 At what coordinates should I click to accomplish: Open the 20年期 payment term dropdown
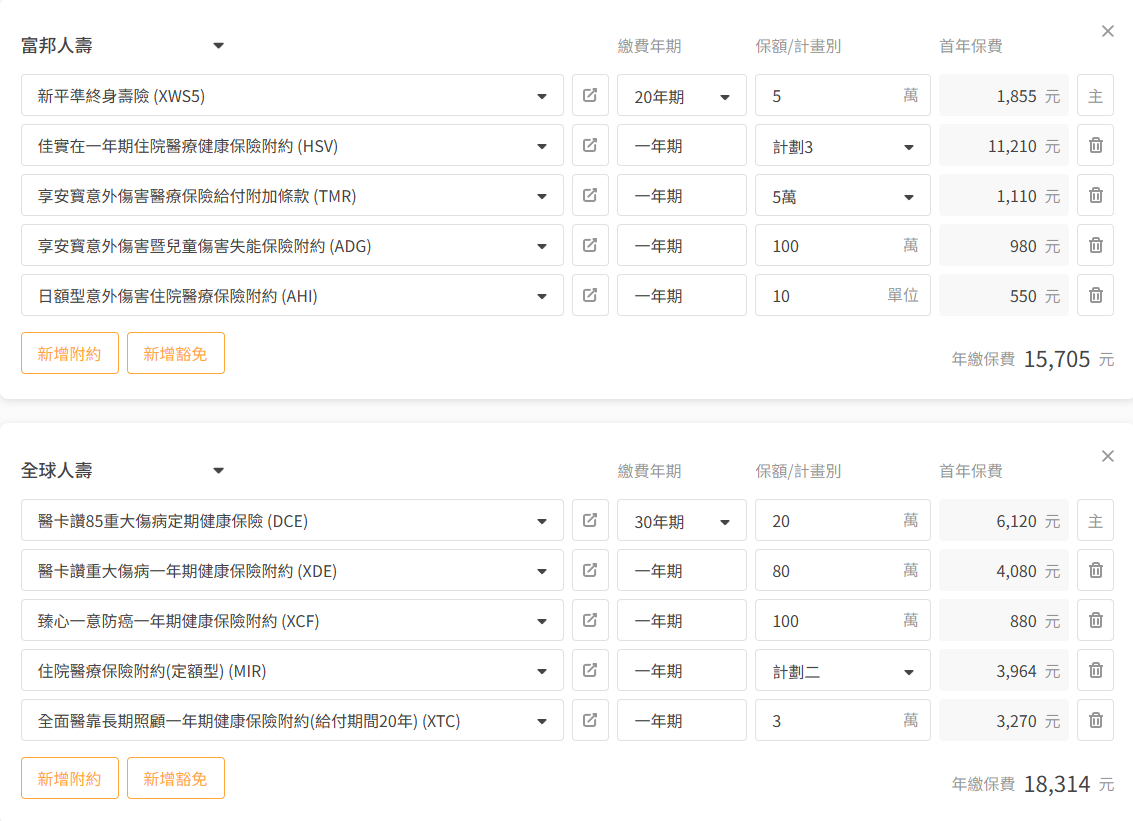click(x=681, y=96)
